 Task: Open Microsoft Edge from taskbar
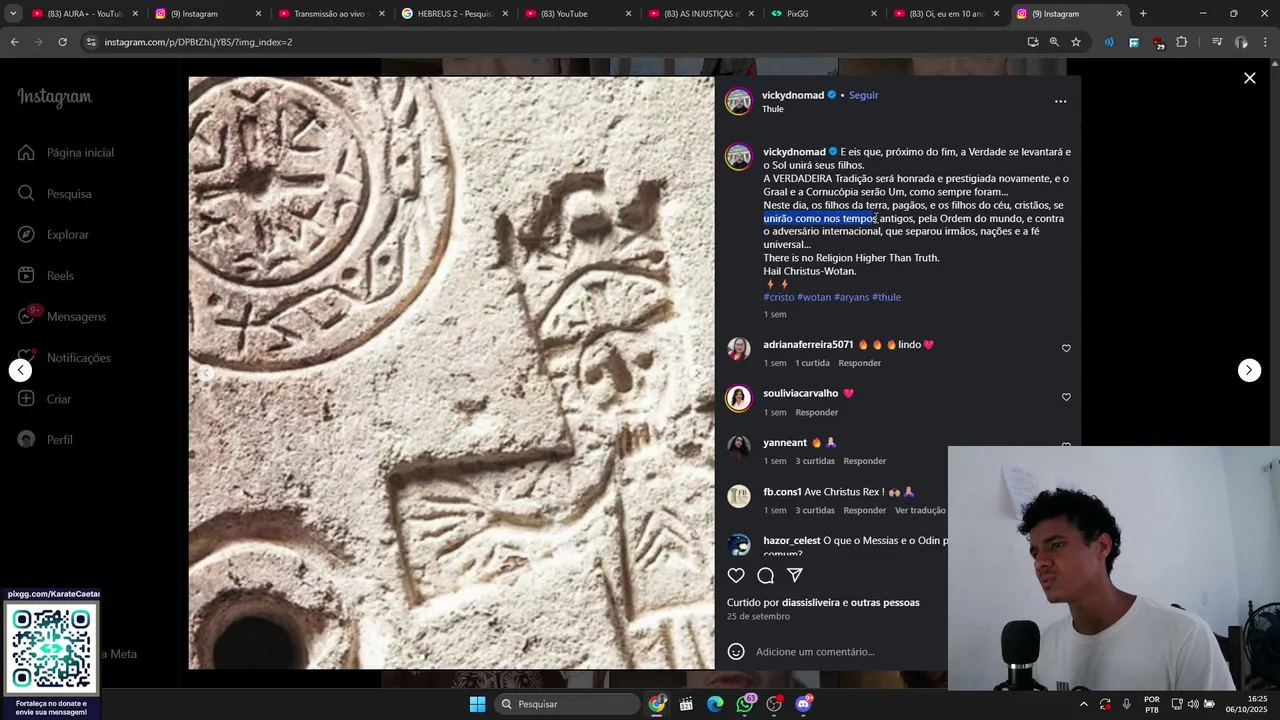(715, 704)
